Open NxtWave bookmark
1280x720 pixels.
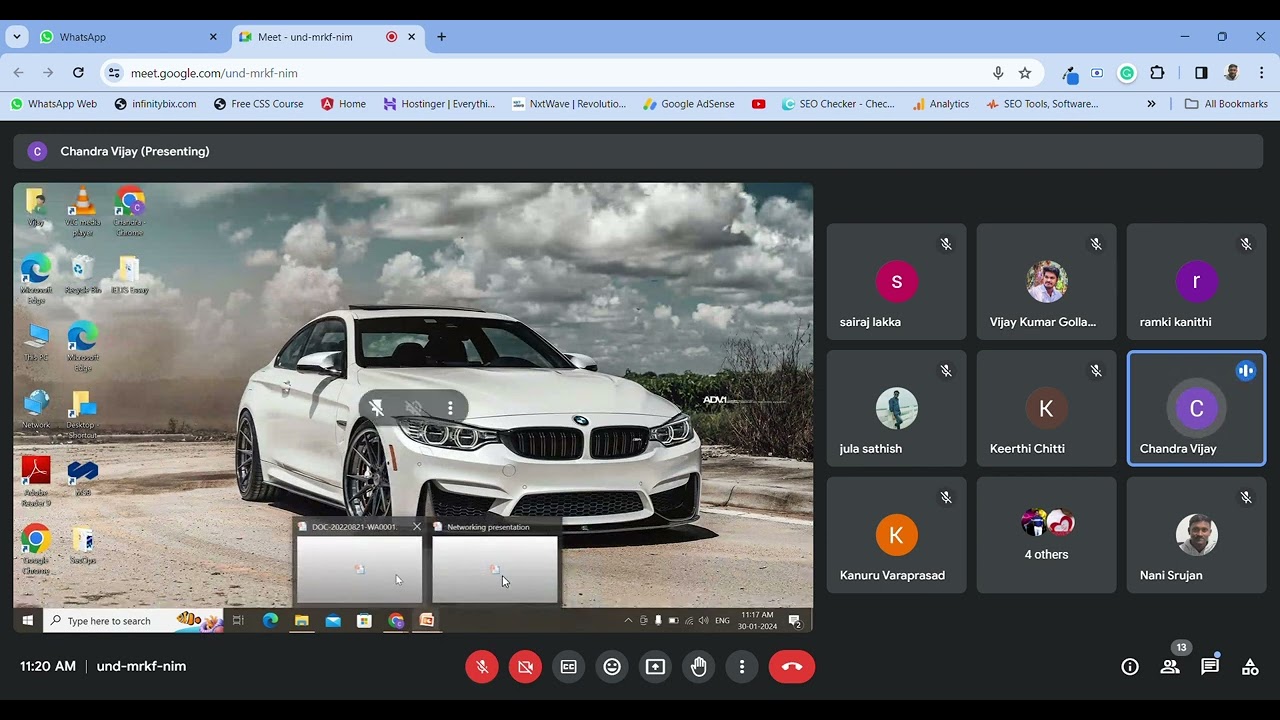point(569,104)
